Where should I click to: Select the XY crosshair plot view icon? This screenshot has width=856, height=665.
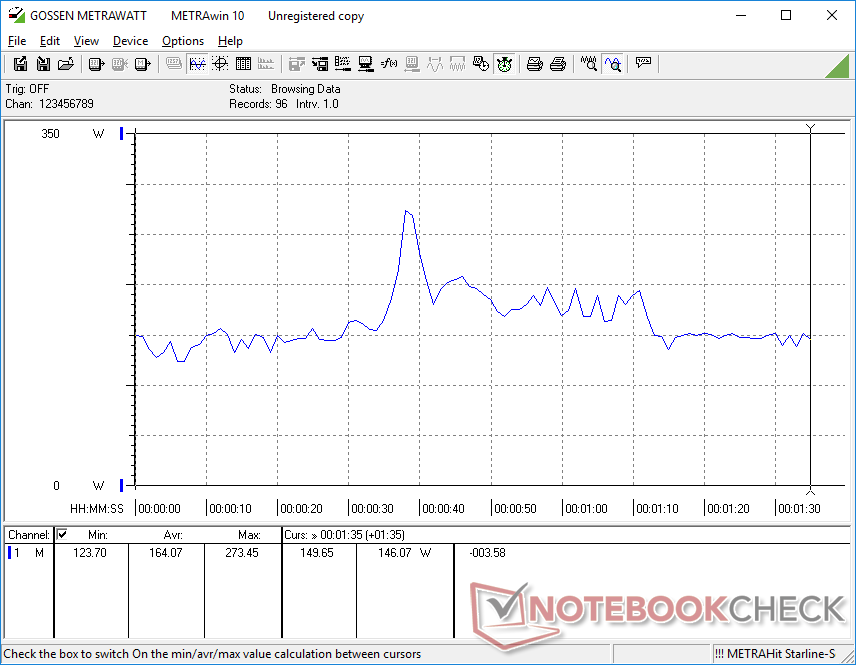[220, 64]
